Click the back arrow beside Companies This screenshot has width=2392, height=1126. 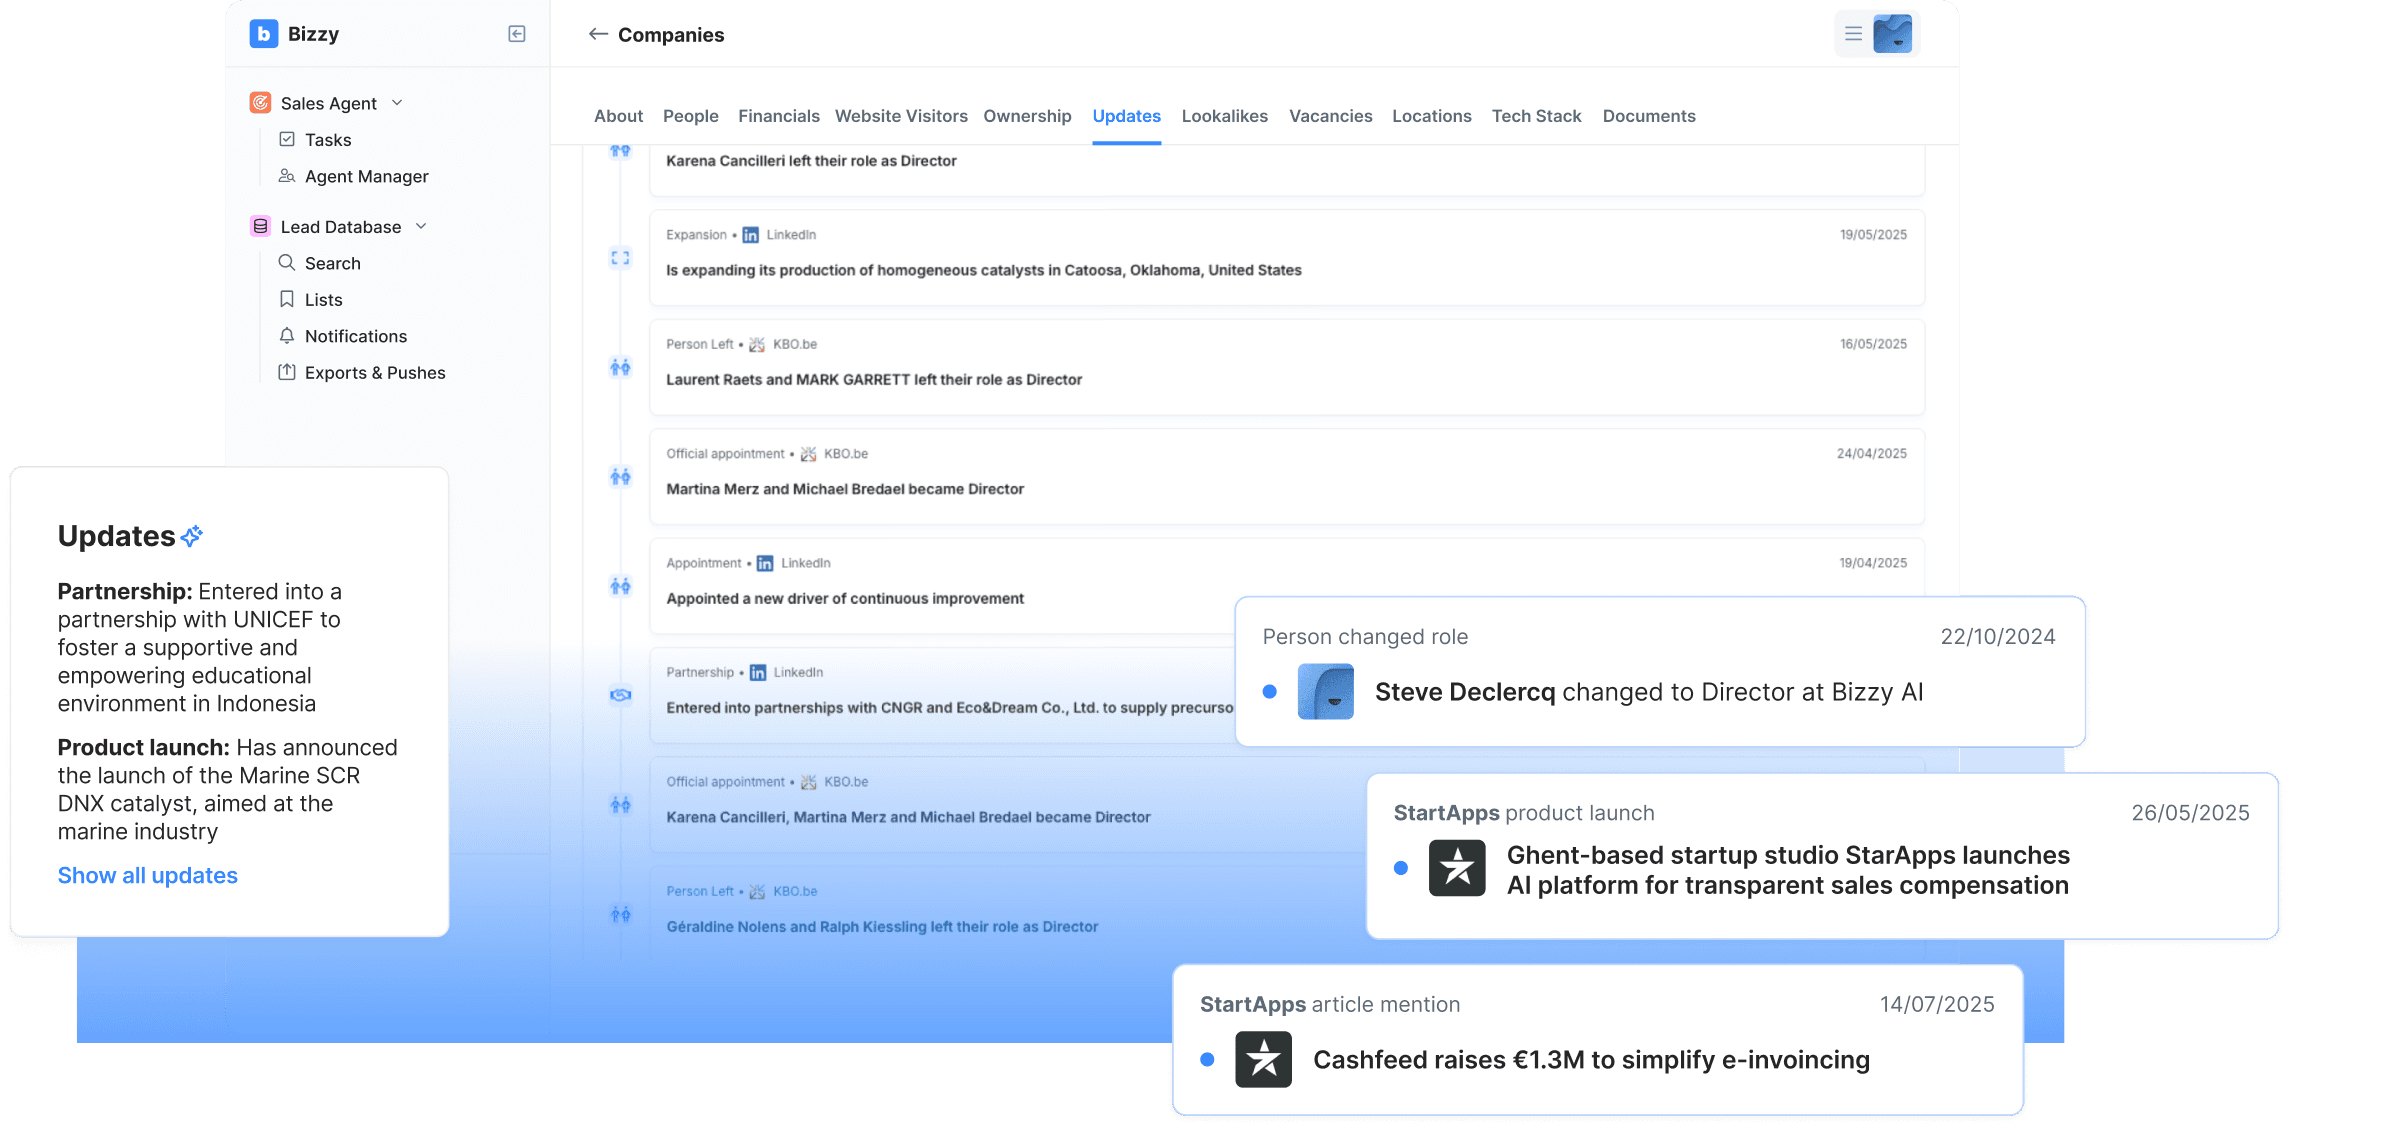pos(598,34)
